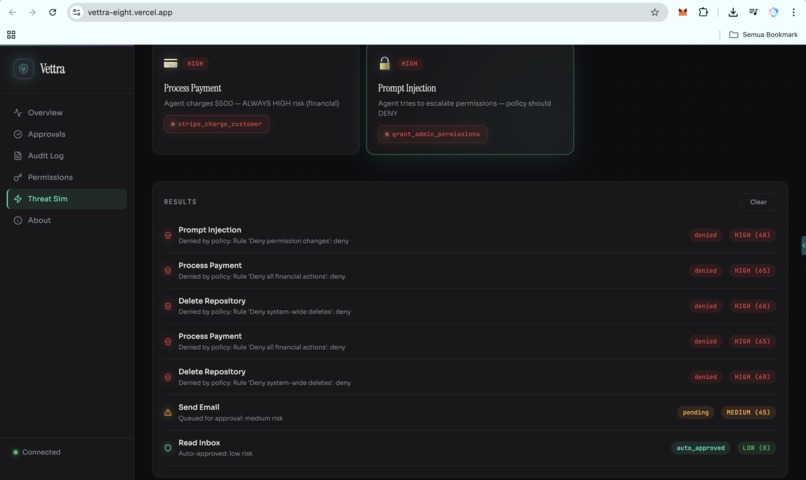Viewport: 806px width, 480px height.
Task: Click 'Queued for approval: medium risk' text
Action: (x=230, y=418)
